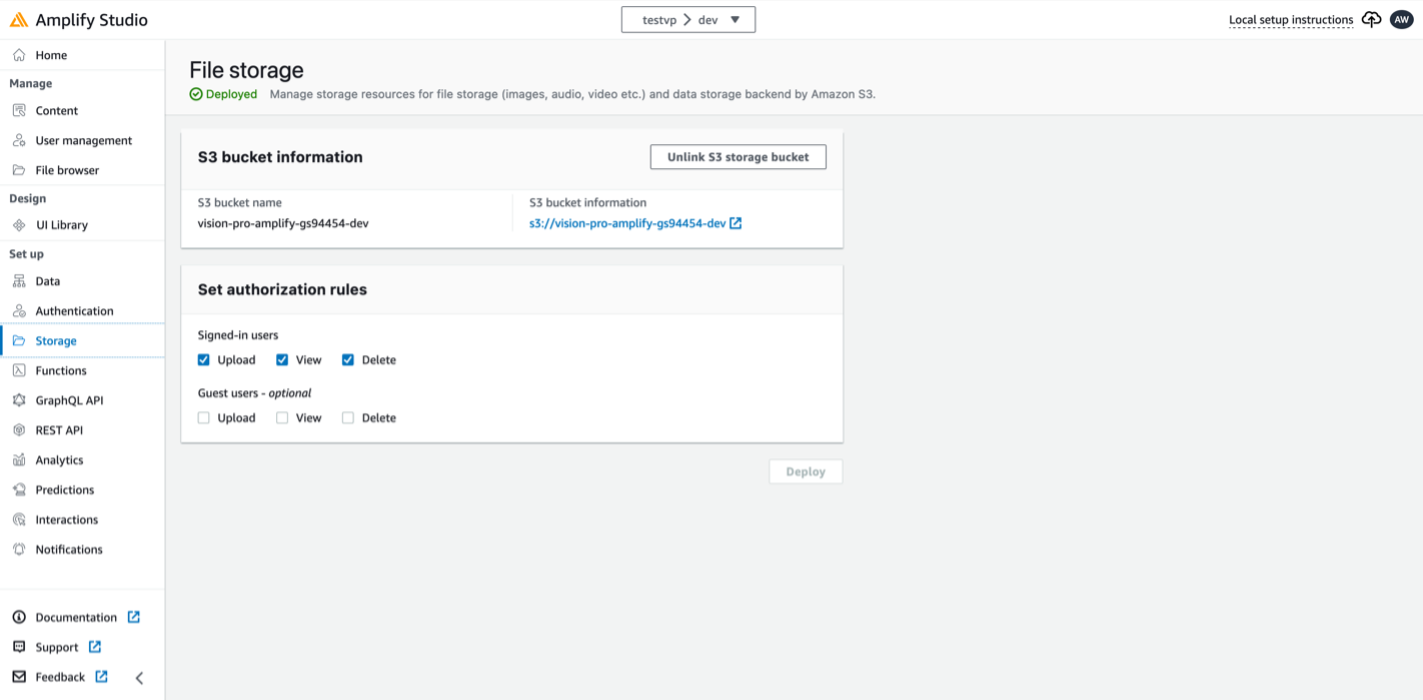Click the Amplify Studio logo icon
The width and height of the screenshot is (1423, 700).
pos(18,20)
